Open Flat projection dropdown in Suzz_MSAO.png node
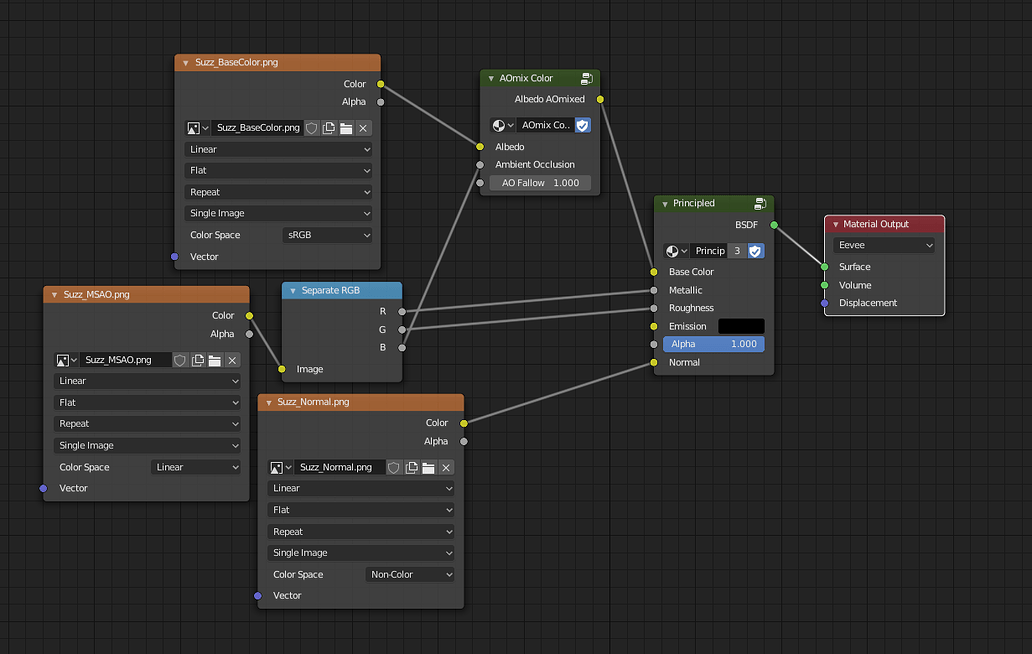1032x654 pixels. pyautogui.click(x=147, y=403)
